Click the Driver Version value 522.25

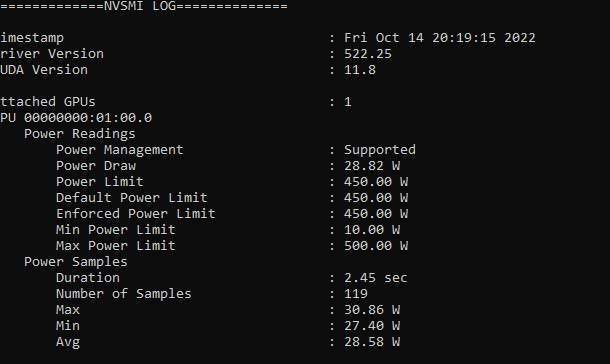click(368, 54)
